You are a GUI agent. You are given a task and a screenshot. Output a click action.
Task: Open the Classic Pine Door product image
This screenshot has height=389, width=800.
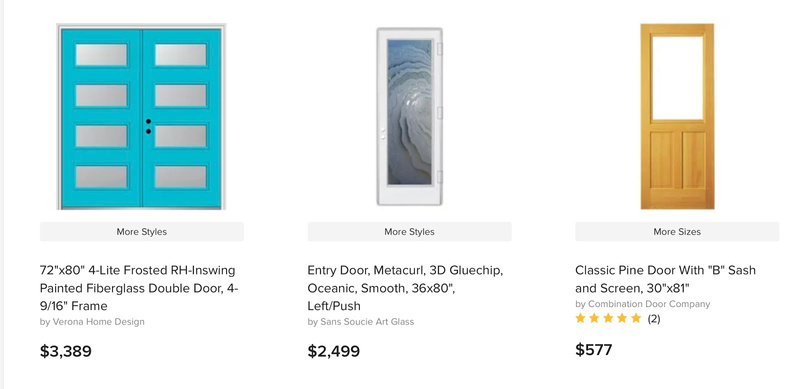(677, 116)
